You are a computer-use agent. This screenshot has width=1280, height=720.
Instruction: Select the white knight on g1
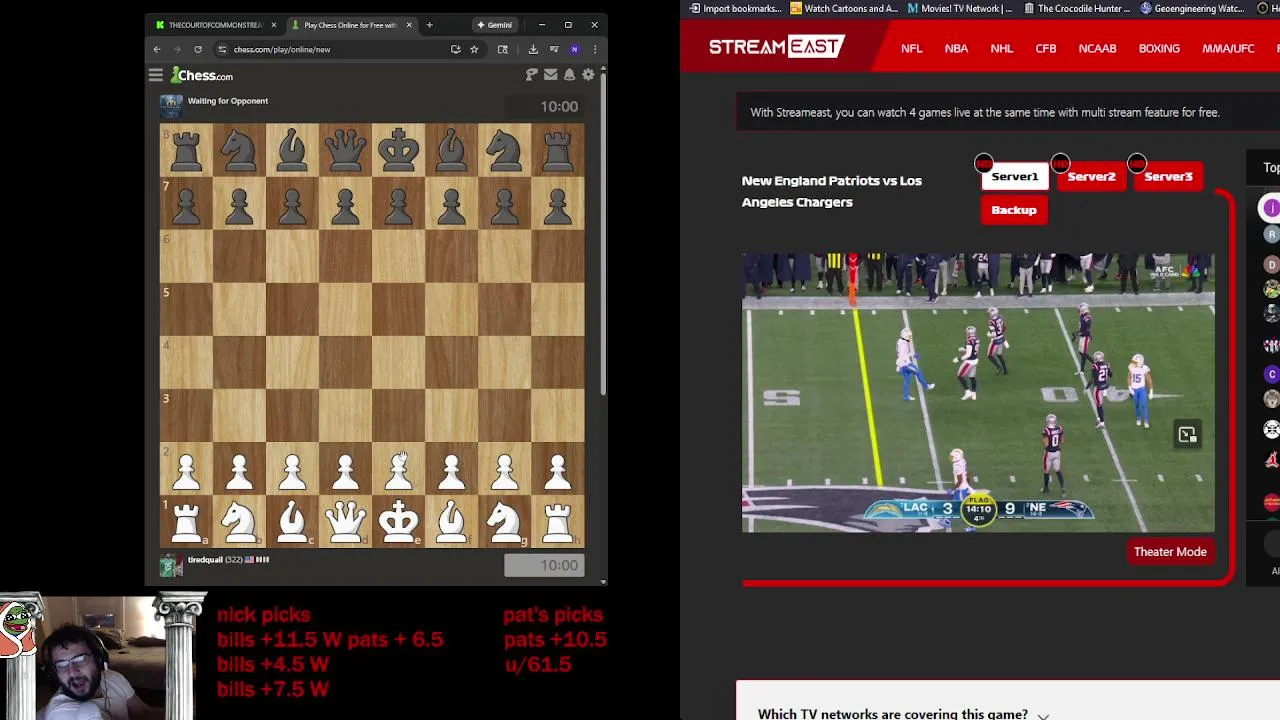point(504,521)
